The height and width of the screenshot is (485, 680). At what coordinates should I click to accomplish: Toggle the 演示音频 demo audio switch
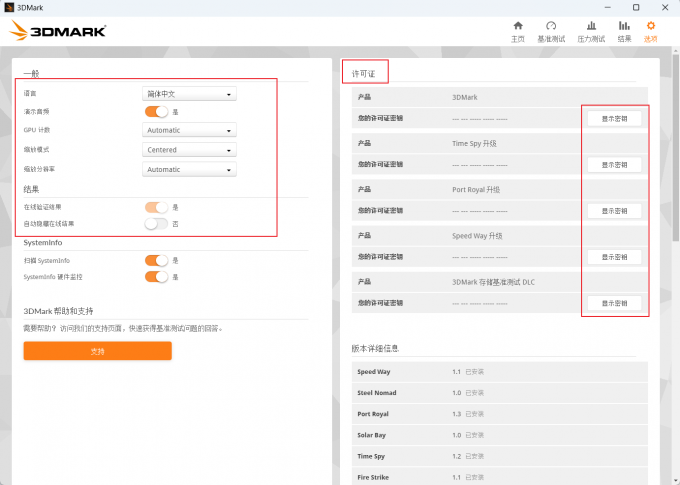coord(157,111)
